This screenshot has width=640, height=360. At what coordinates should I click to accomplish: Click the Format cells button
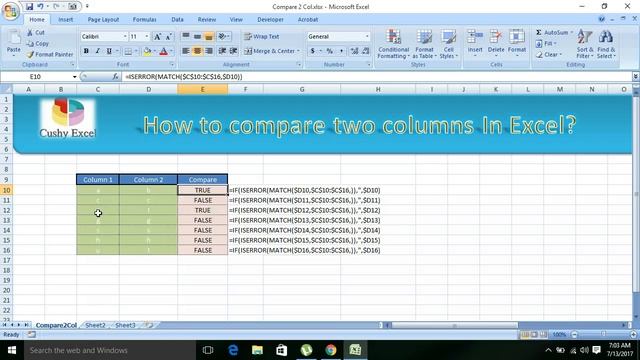pyautogui.click(x=517, y=44)
